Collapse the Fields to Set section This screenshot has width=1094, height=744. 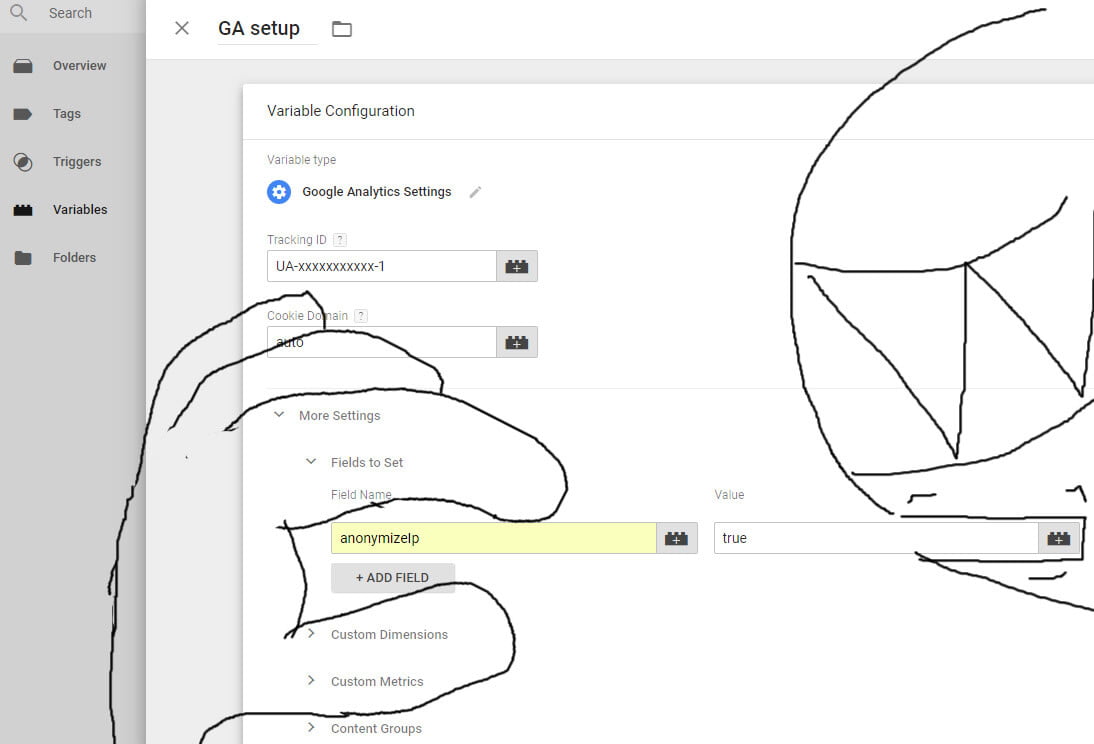point(311,462)
